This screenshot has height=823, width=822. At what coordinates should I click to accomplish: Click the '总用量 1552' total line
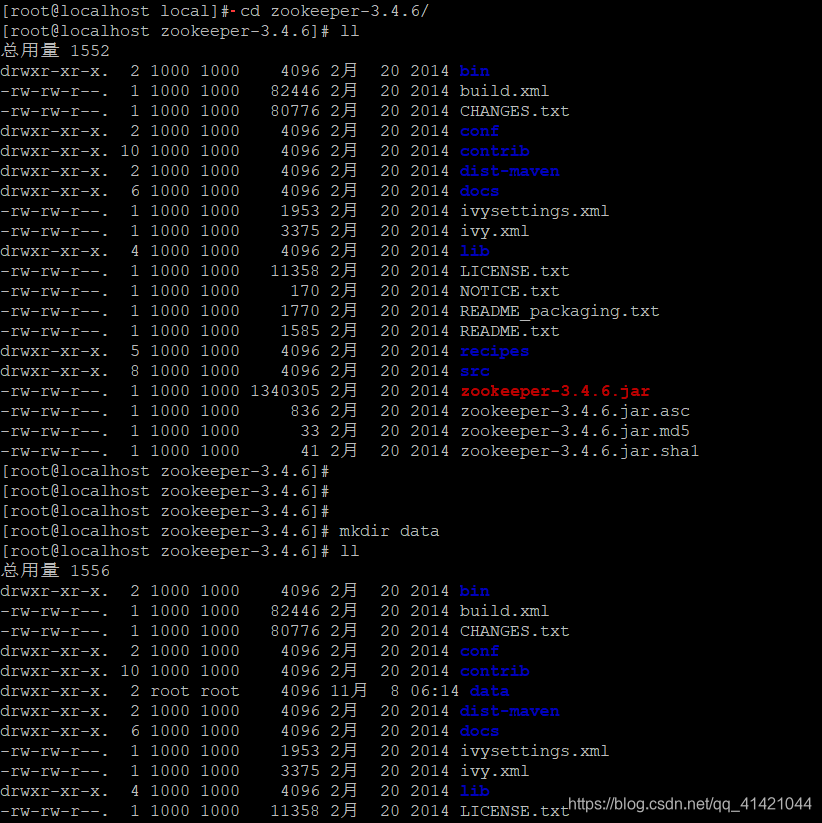55,51
